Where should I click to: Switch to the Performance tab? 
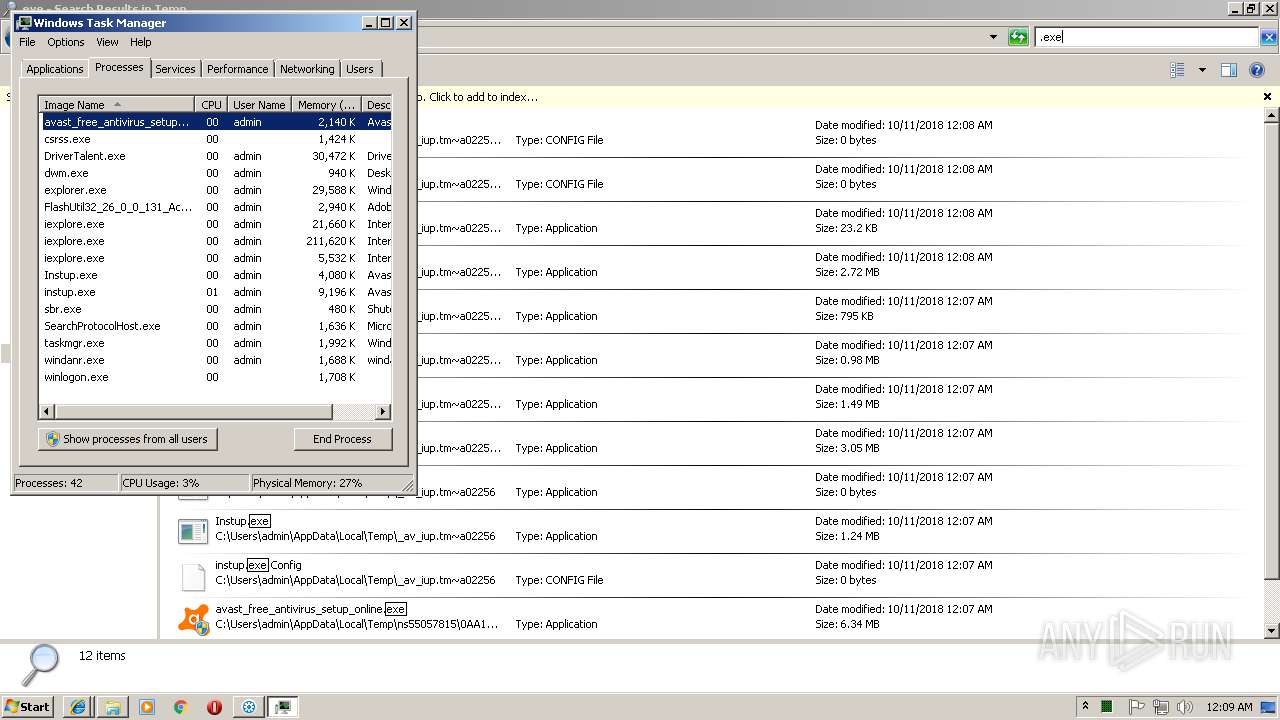click(237, 69)
